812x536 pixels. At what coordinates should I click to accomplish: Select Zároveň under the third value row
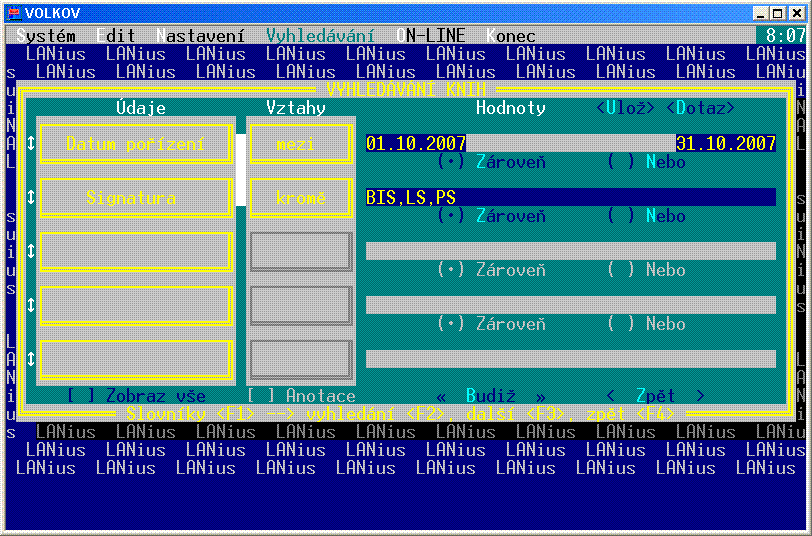(491, 270)
